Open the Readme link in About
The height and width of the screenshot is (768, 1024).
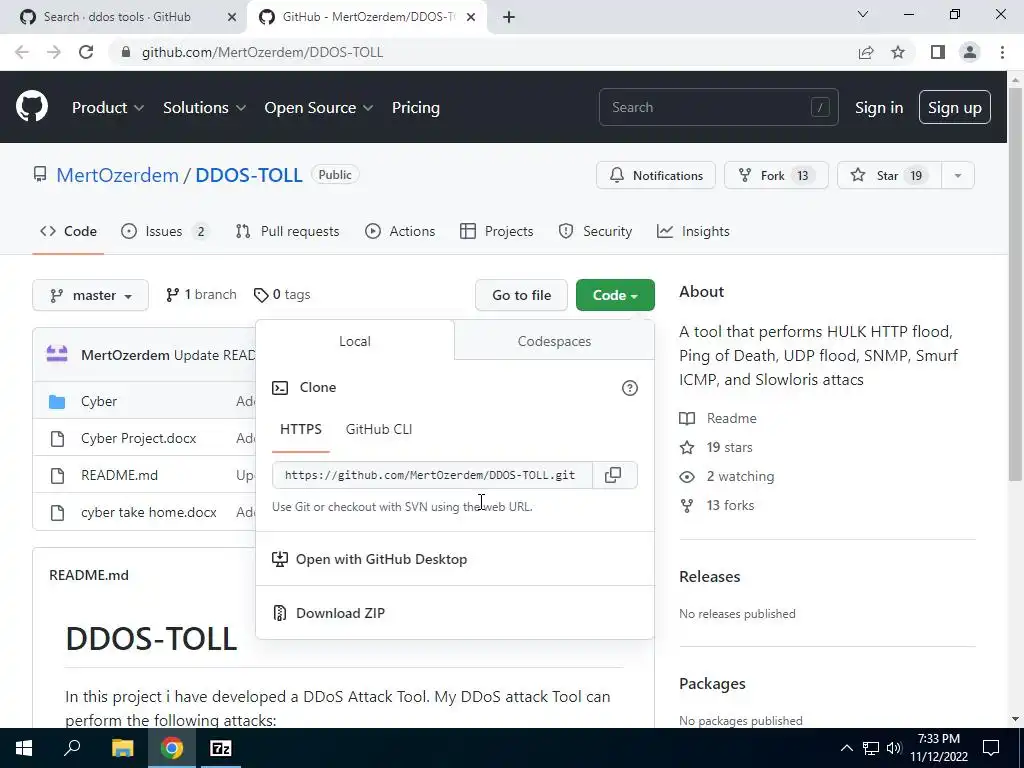coord(731,419)
